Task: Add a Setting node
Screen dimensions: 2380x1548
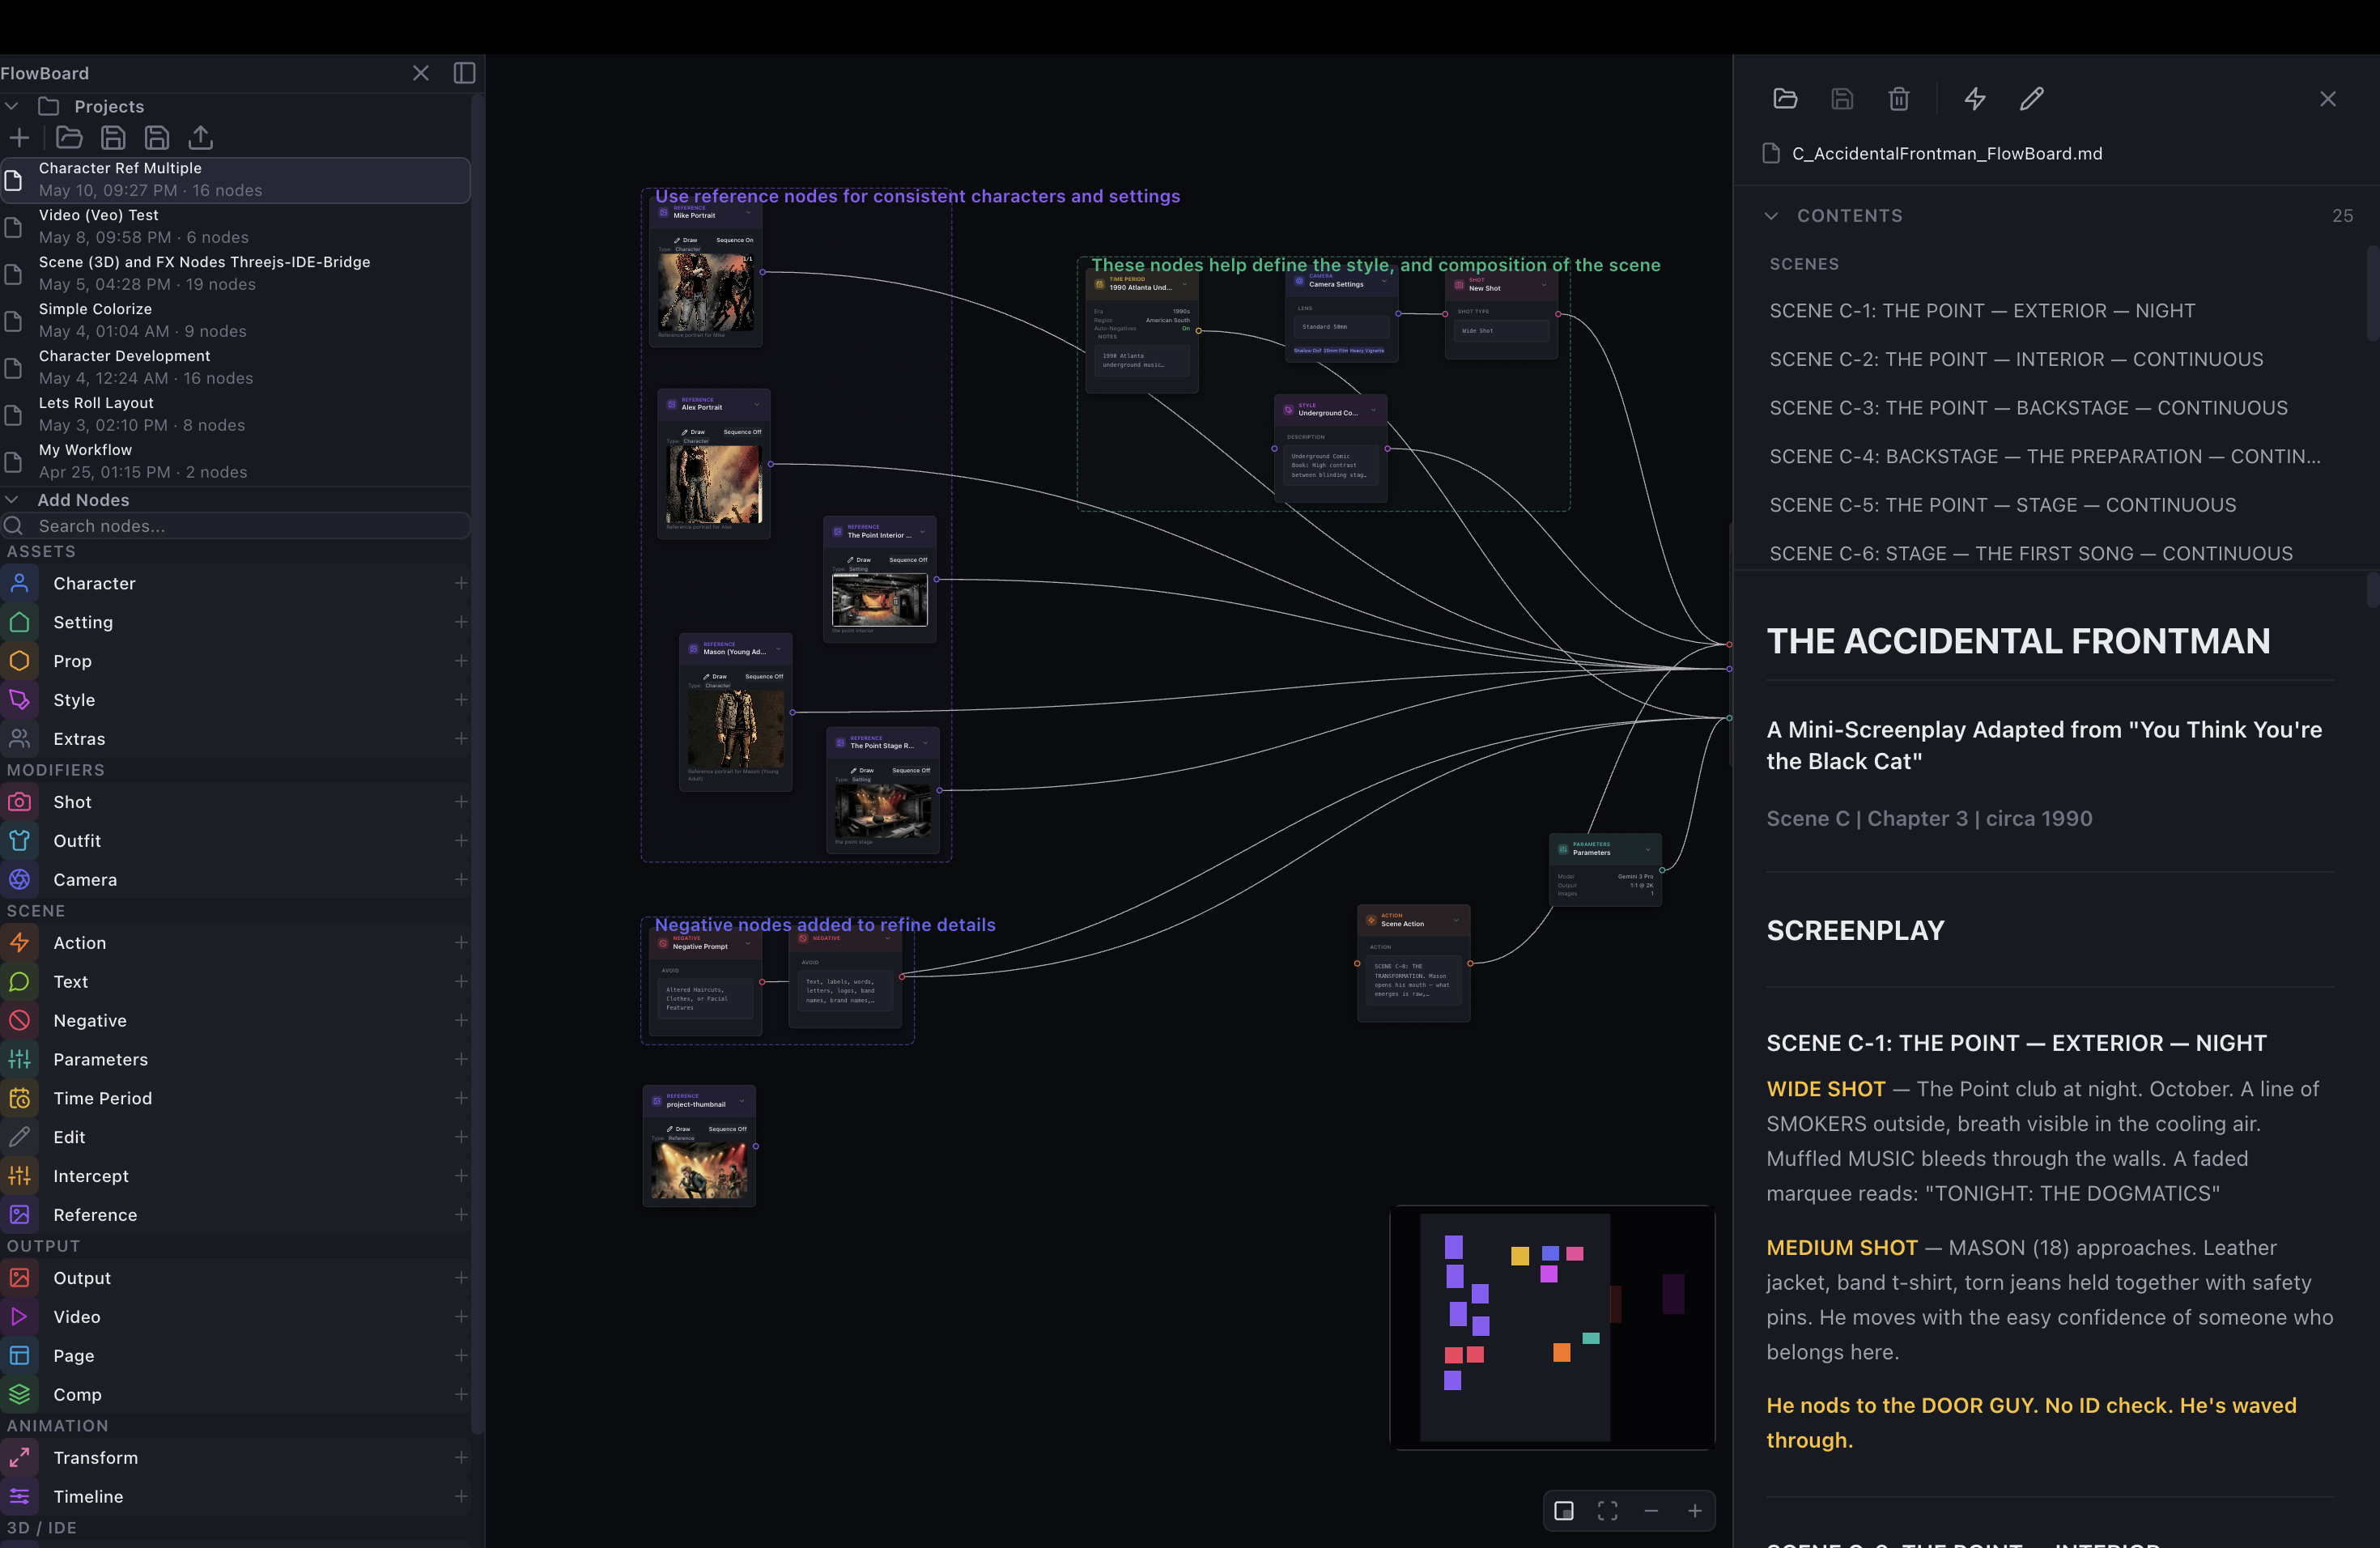Action: (461, 622)
